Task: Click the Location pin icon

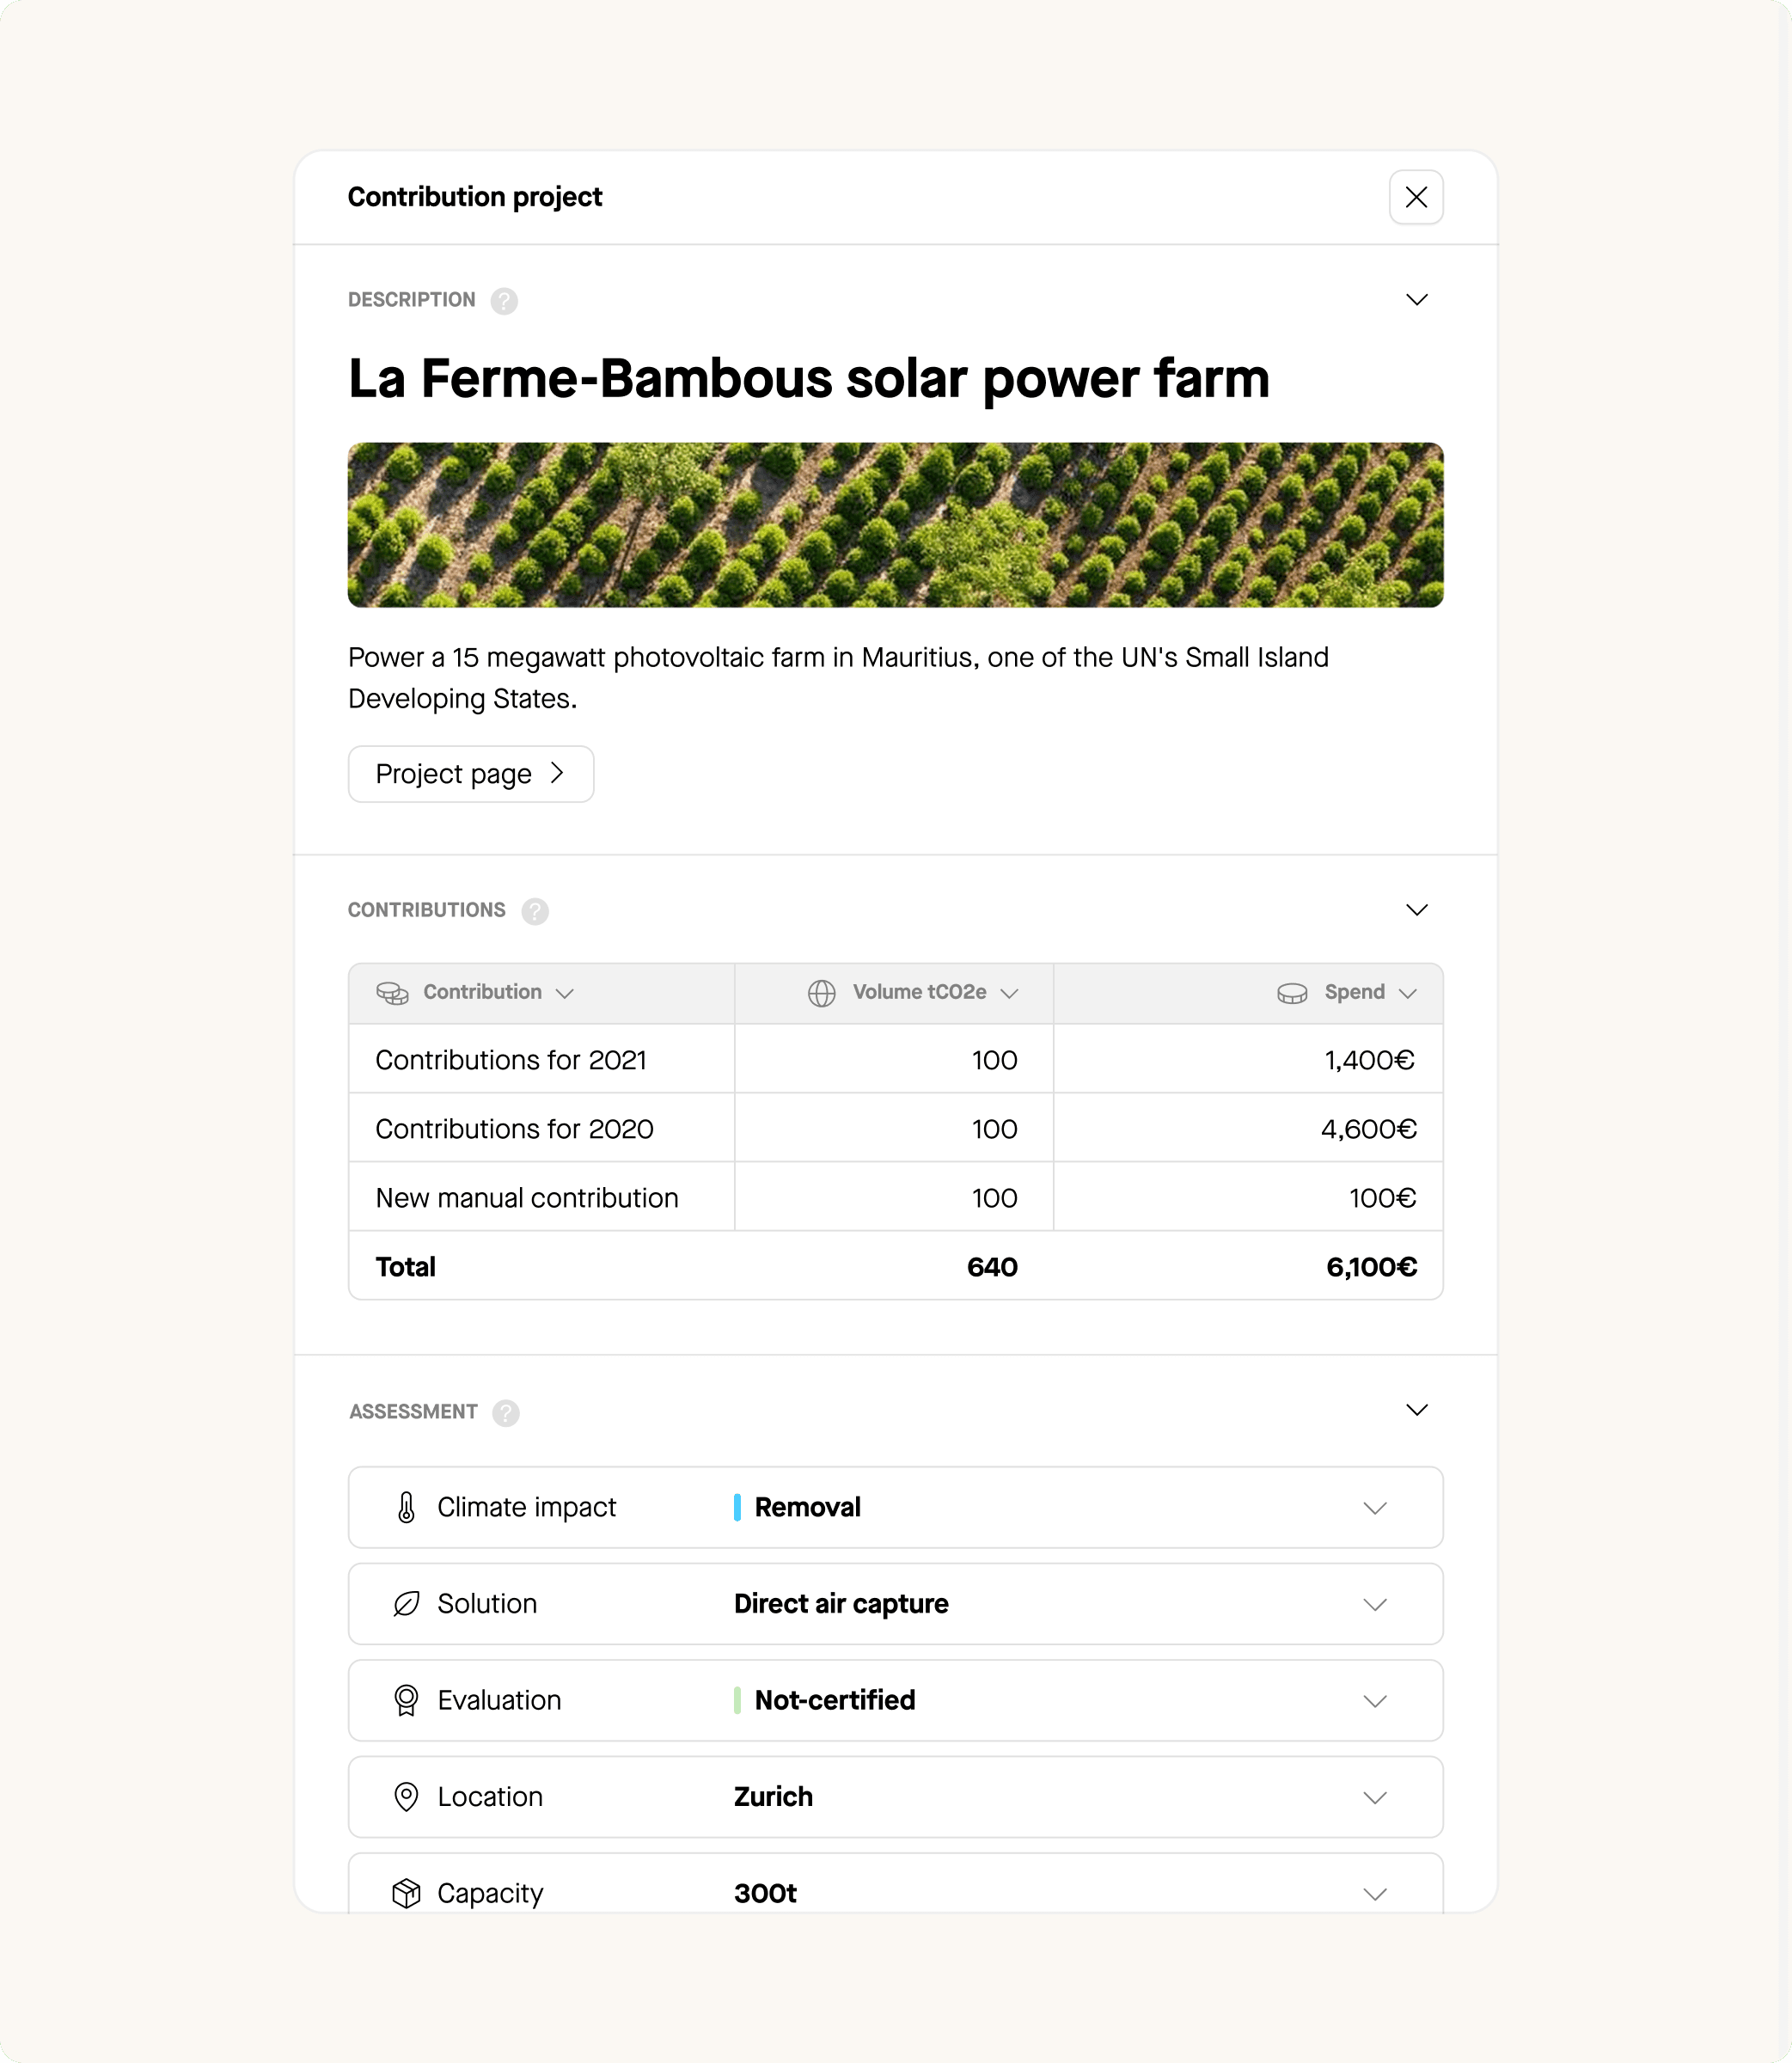Action: pos(406,1797)
